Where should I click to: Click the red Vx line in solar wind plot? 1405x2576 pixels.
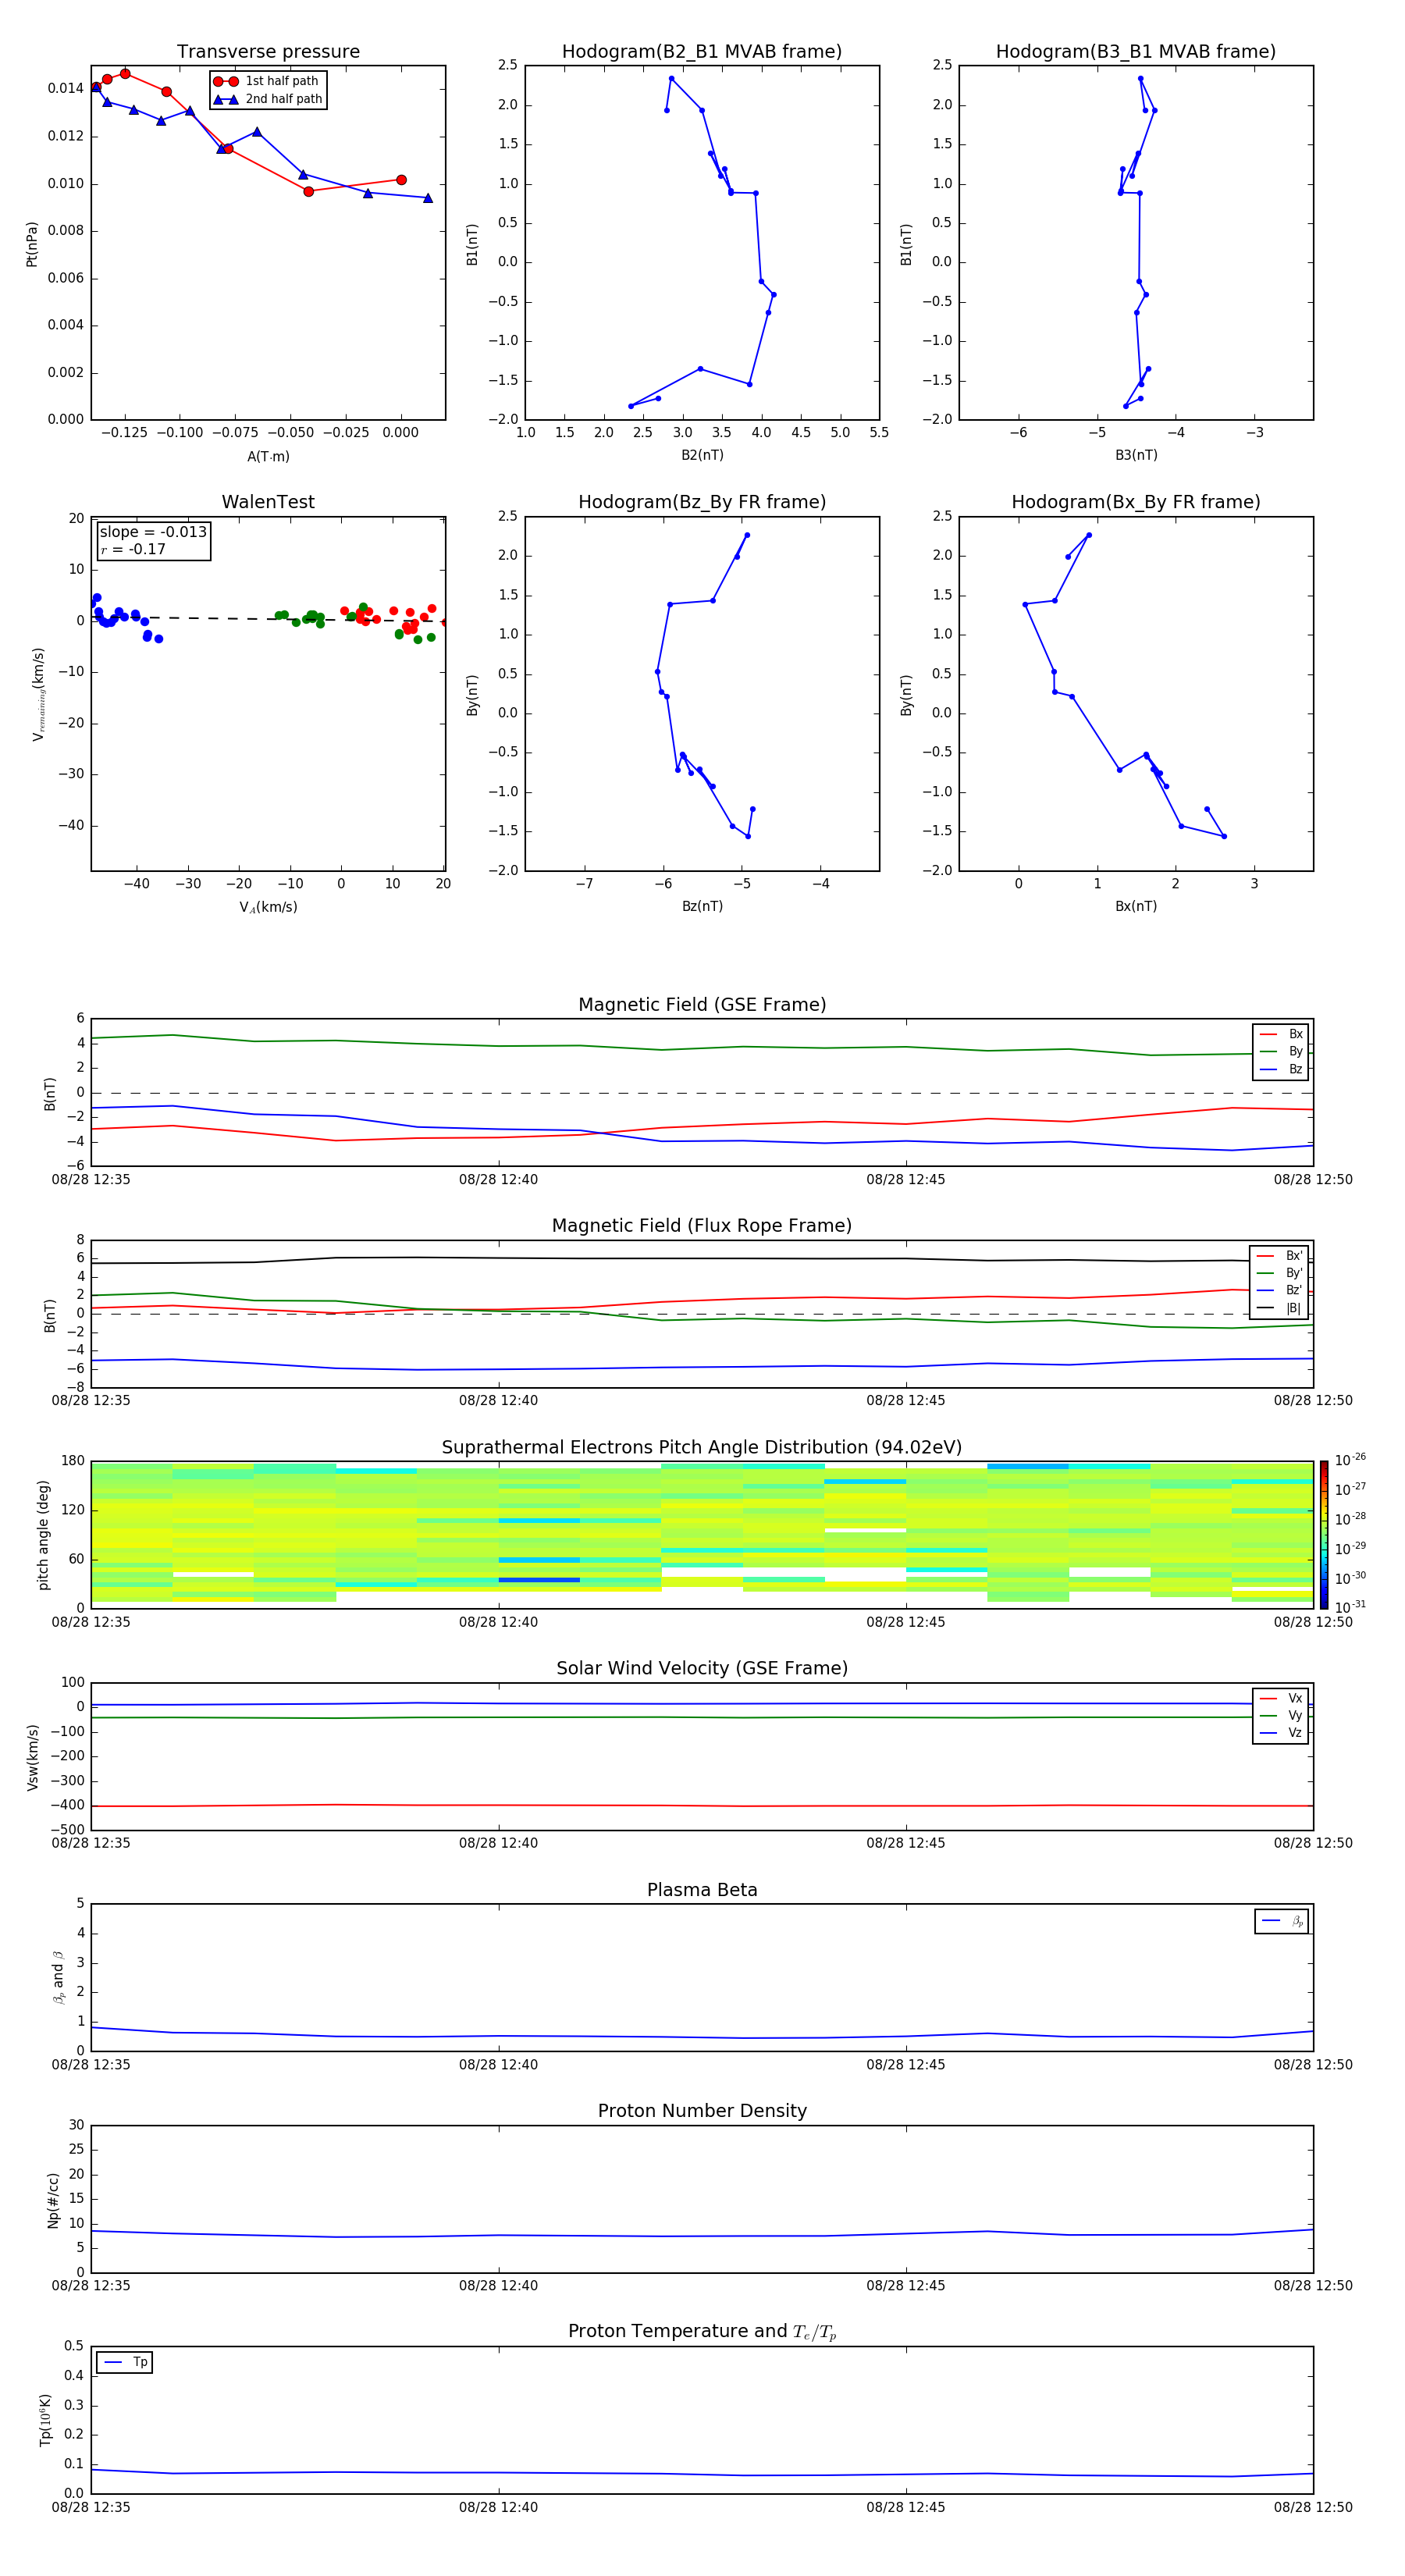[702, 1805]
